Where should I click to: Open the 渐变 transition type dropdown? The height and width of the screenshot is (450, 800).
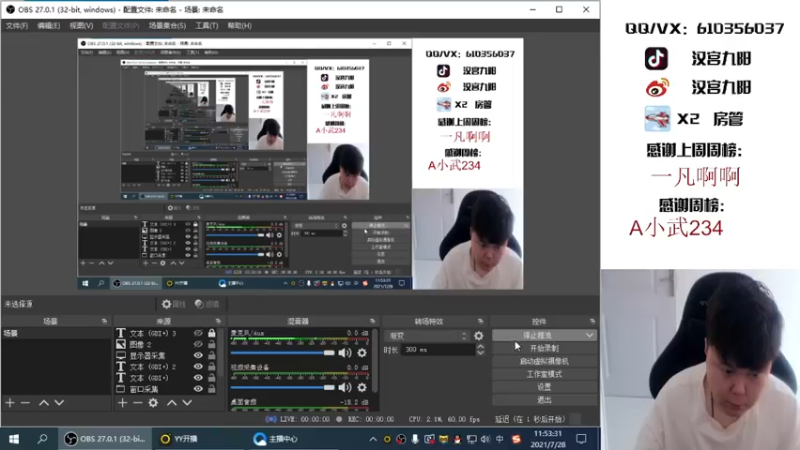(x=427, y=336)
